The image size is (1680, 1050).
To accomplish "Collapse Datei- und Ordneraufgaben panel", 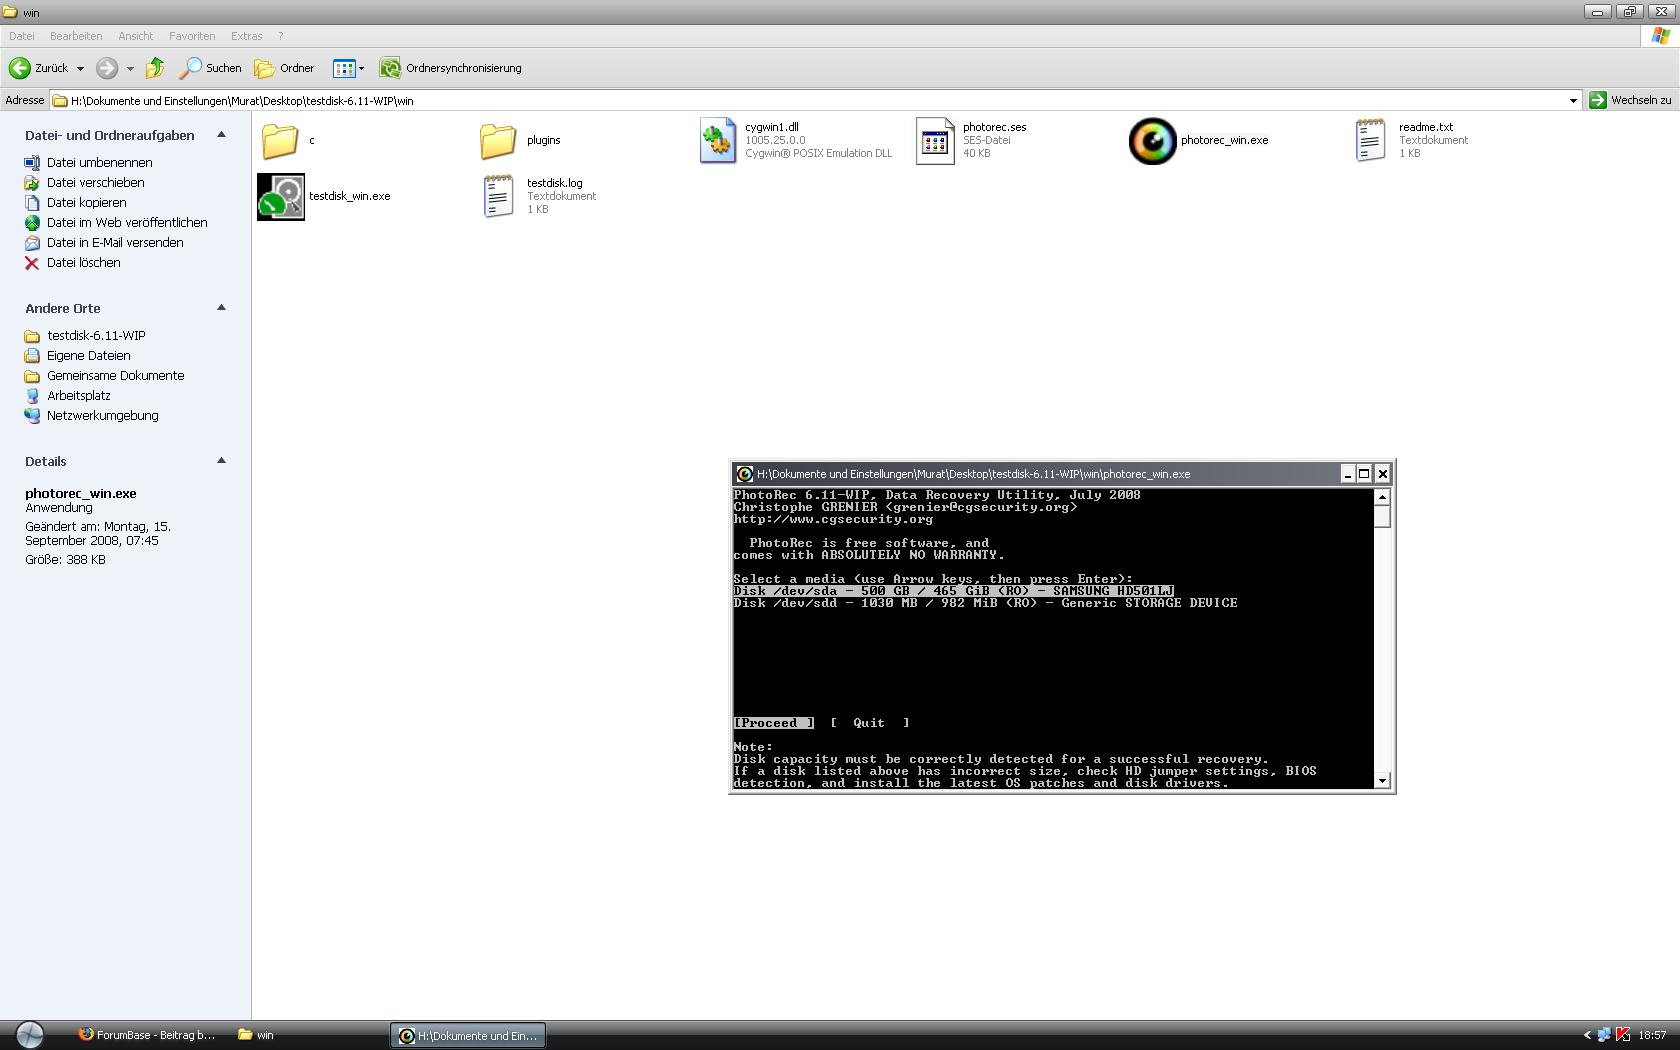I will pyautogui.click(x=221, y=135).
